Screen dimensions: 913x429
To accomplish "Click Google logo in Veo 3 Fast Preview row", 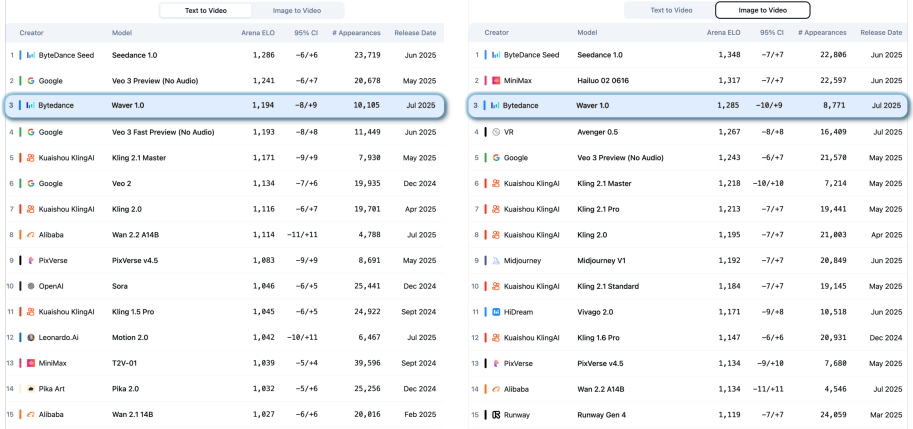I will [x=31, y=132].
